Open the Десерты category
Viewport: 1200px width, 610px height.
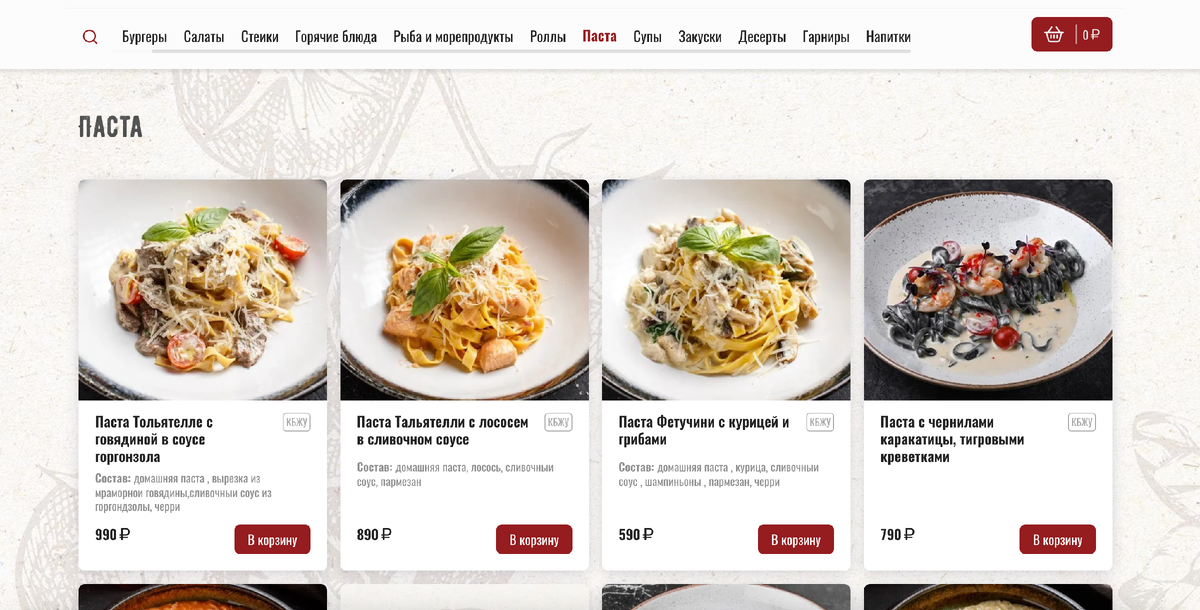762,37
